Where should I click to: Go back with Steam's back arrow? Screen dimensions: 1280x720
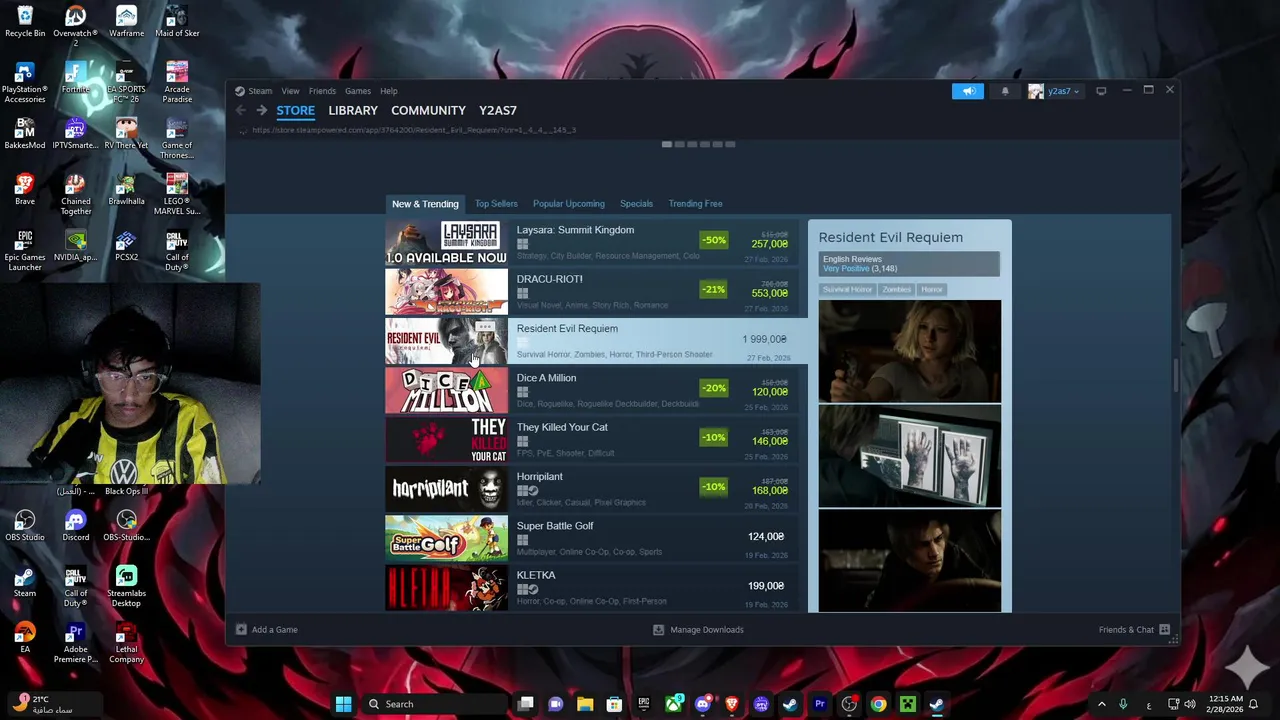click(x=241, y=110)
